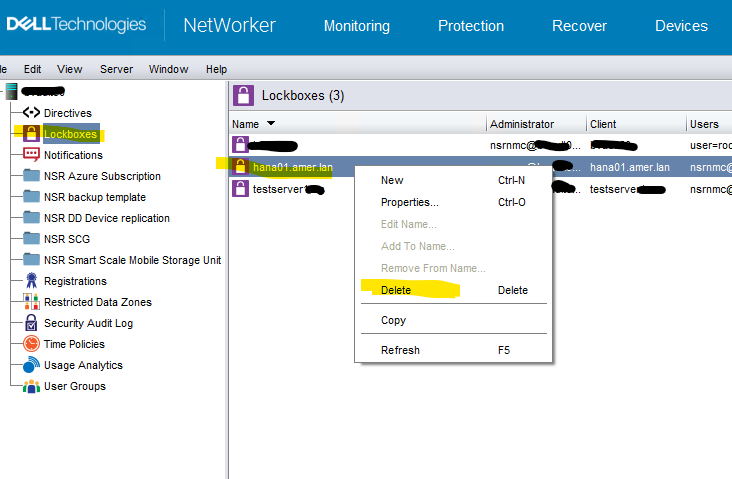This screenshot has height=479, width=732.
Task: Switch to the Devices tab
Action: tap(681, 26)
